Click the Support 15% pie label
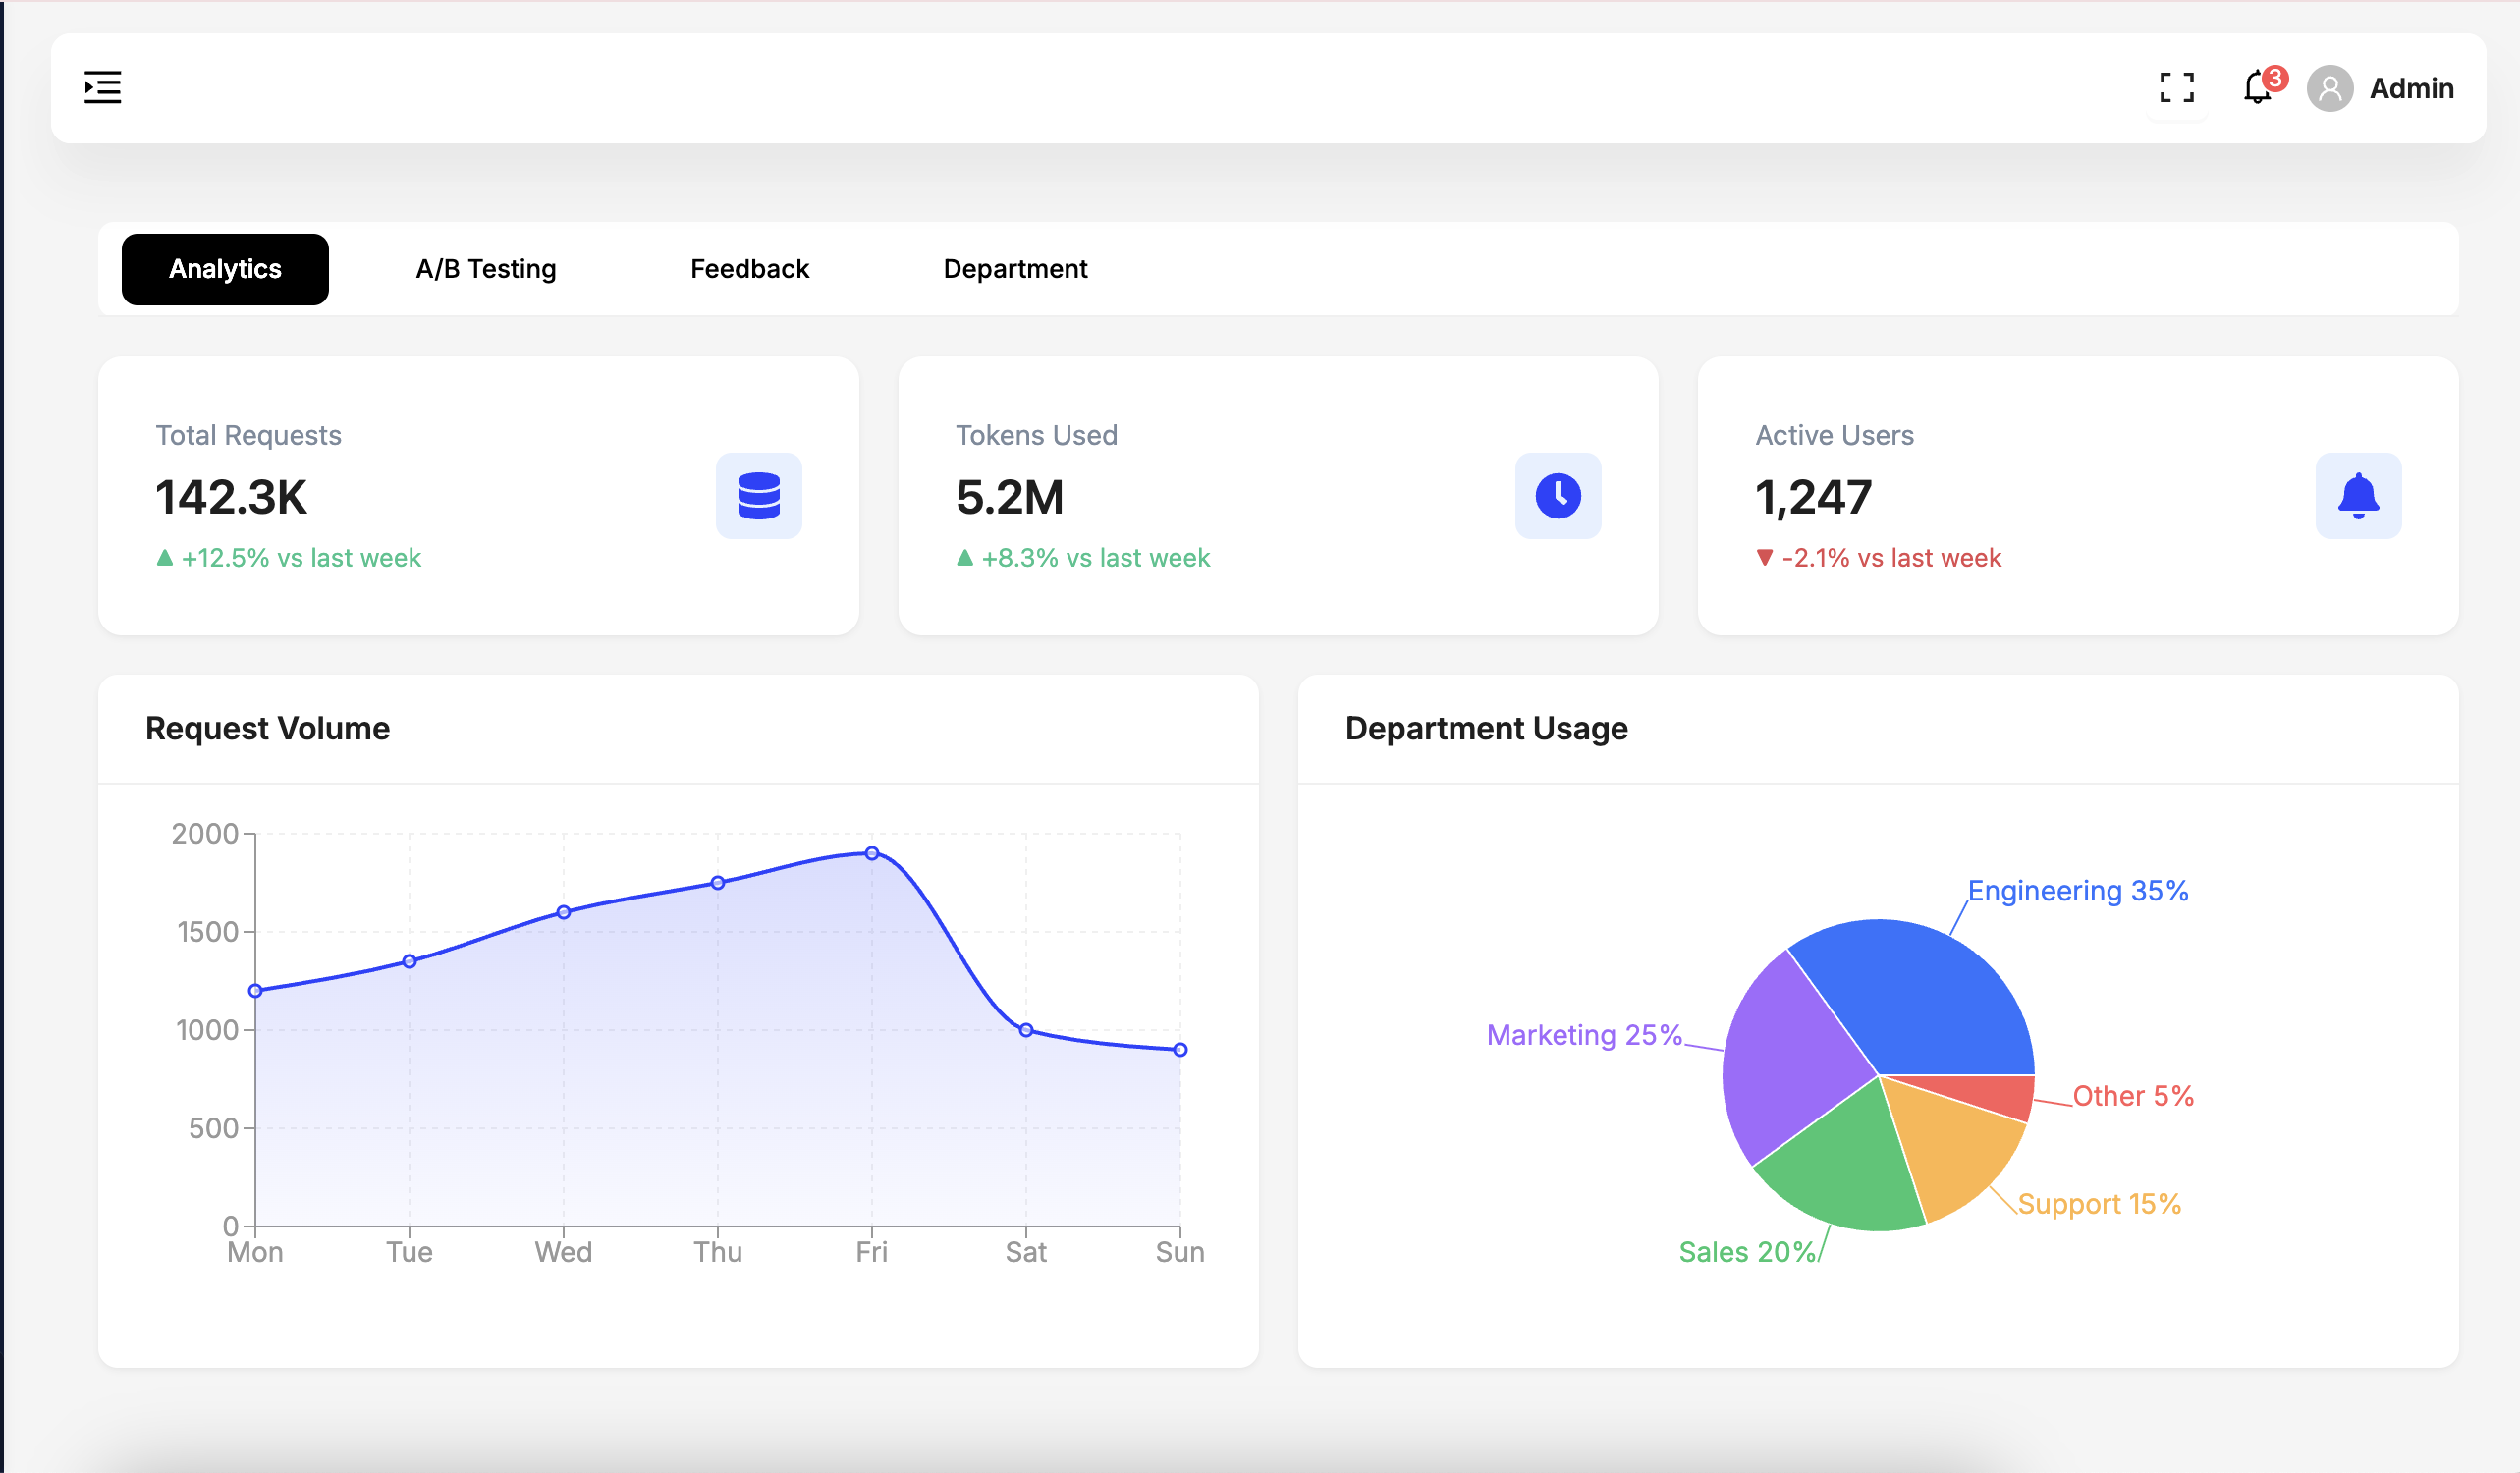 pos(2098,1204)
